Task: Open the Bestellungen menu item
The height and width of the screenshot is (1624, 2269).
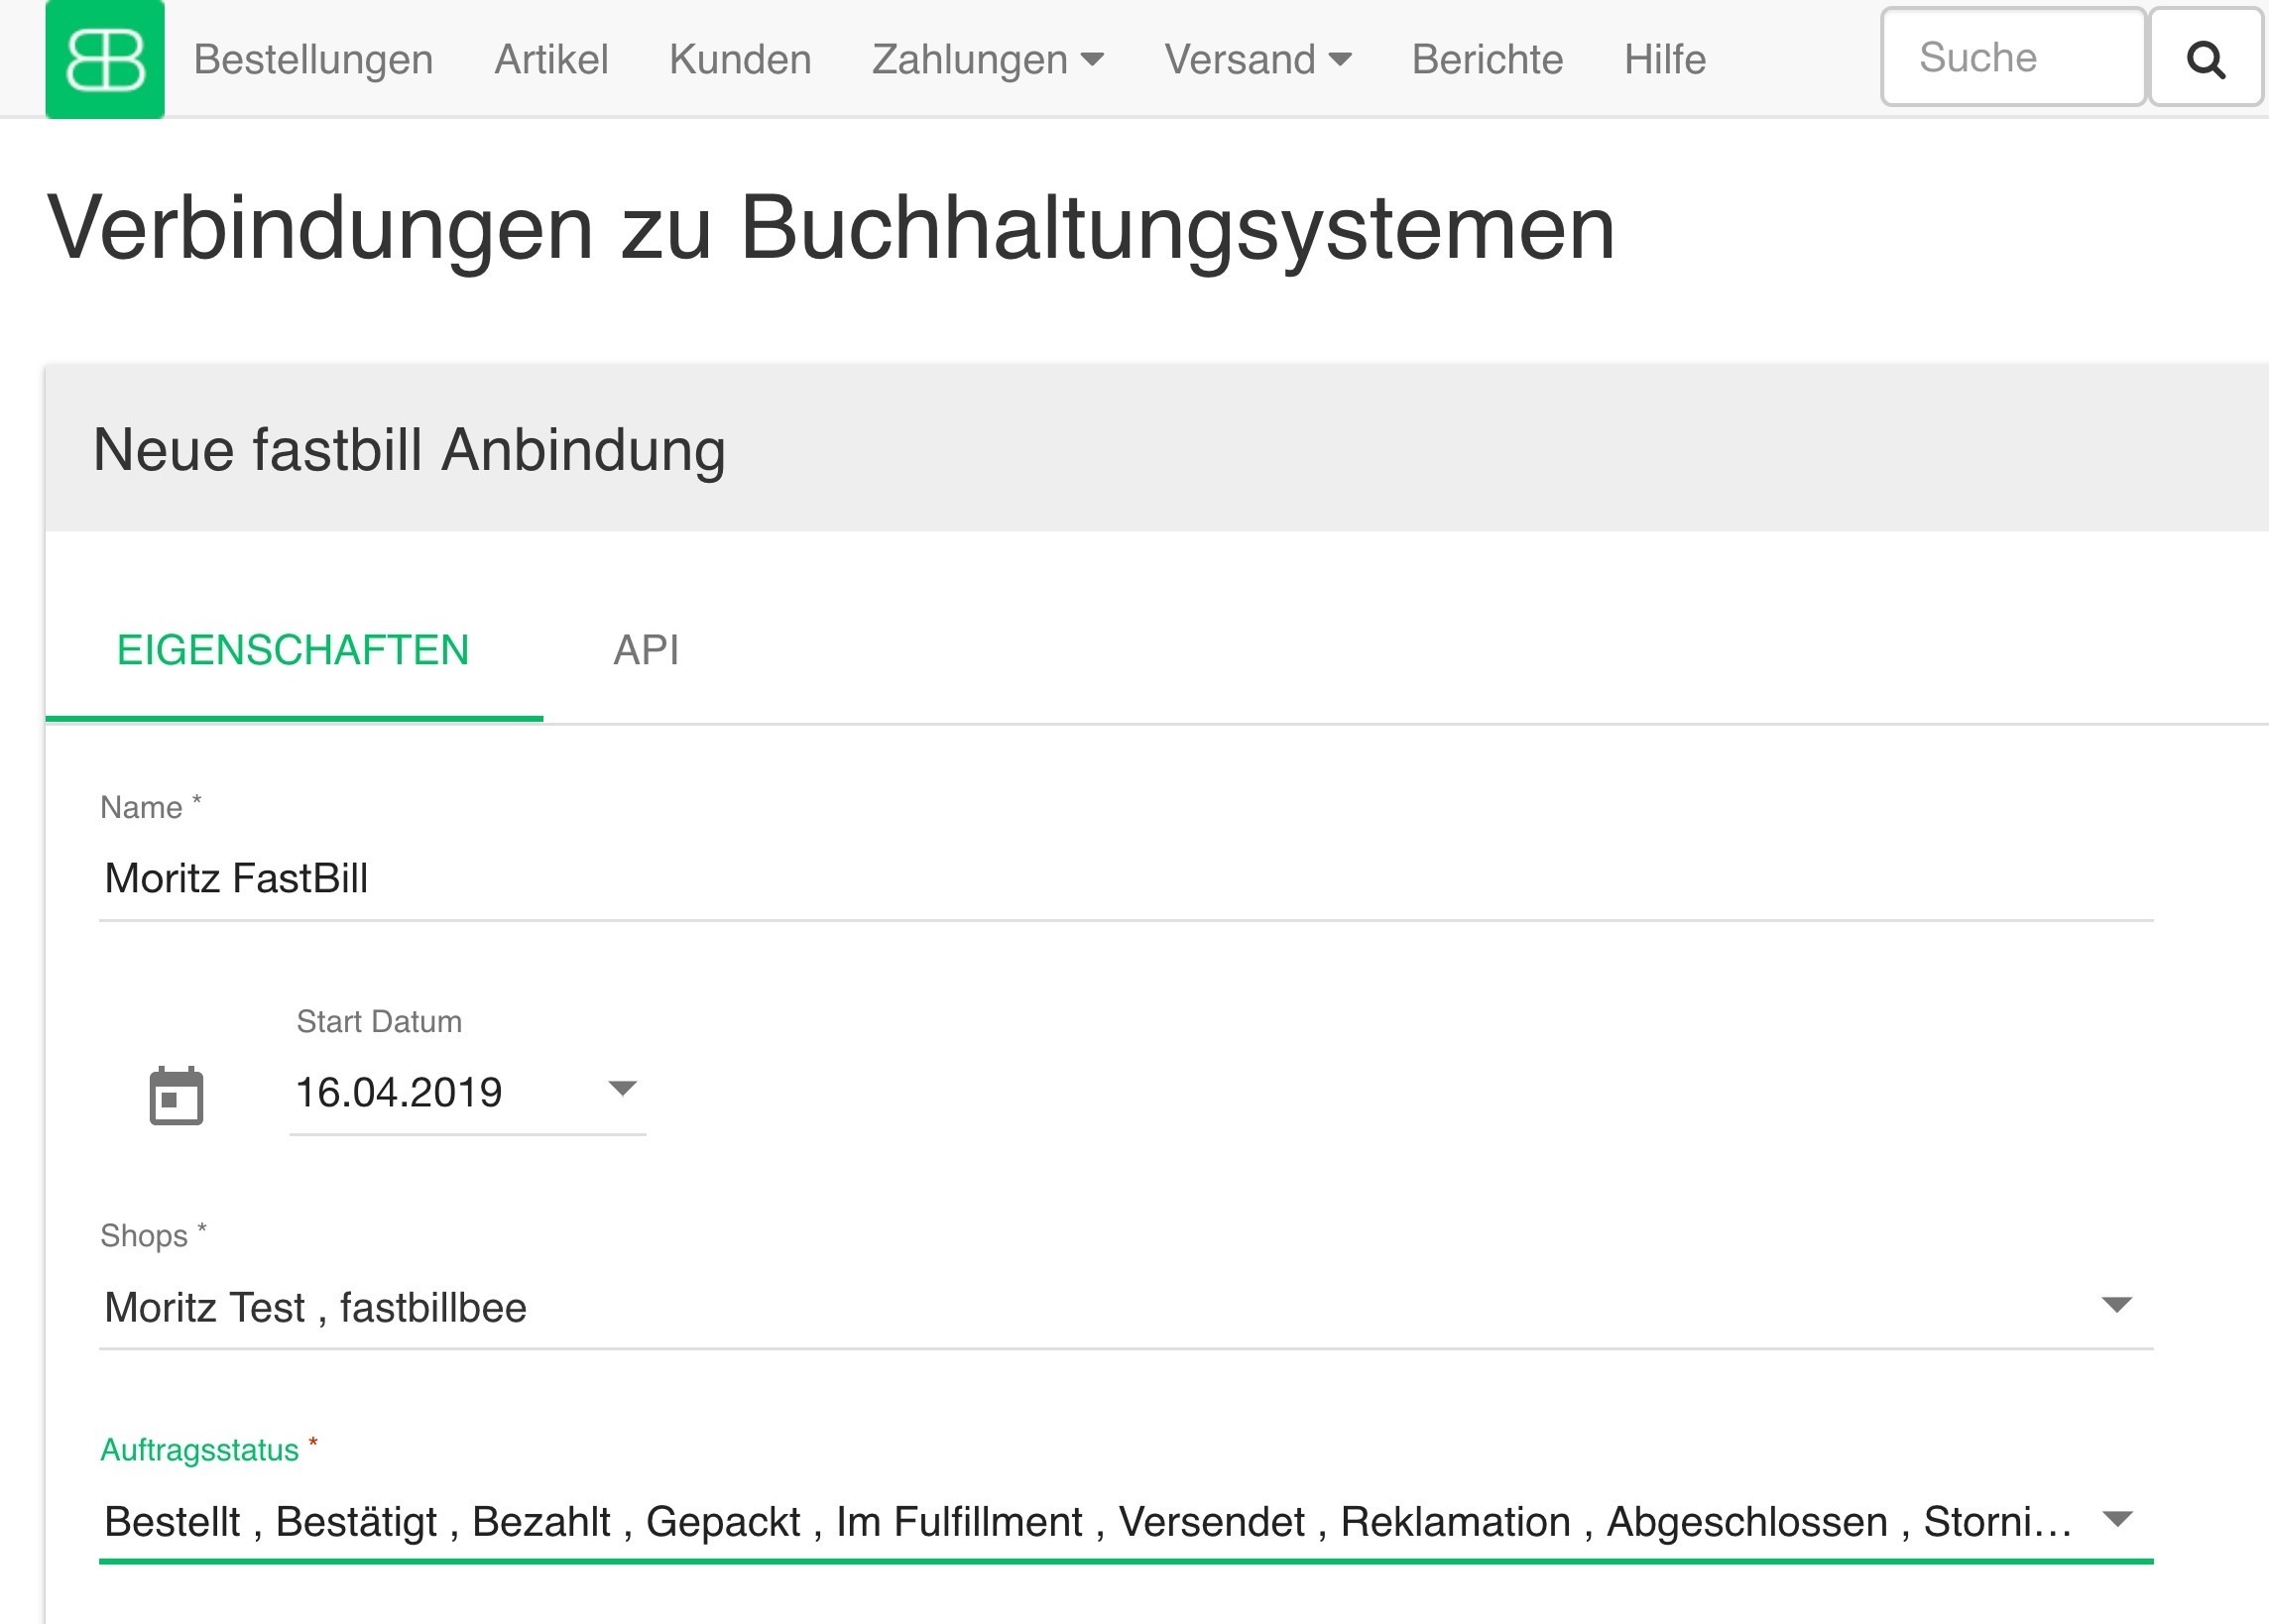Action: [313, 59]
